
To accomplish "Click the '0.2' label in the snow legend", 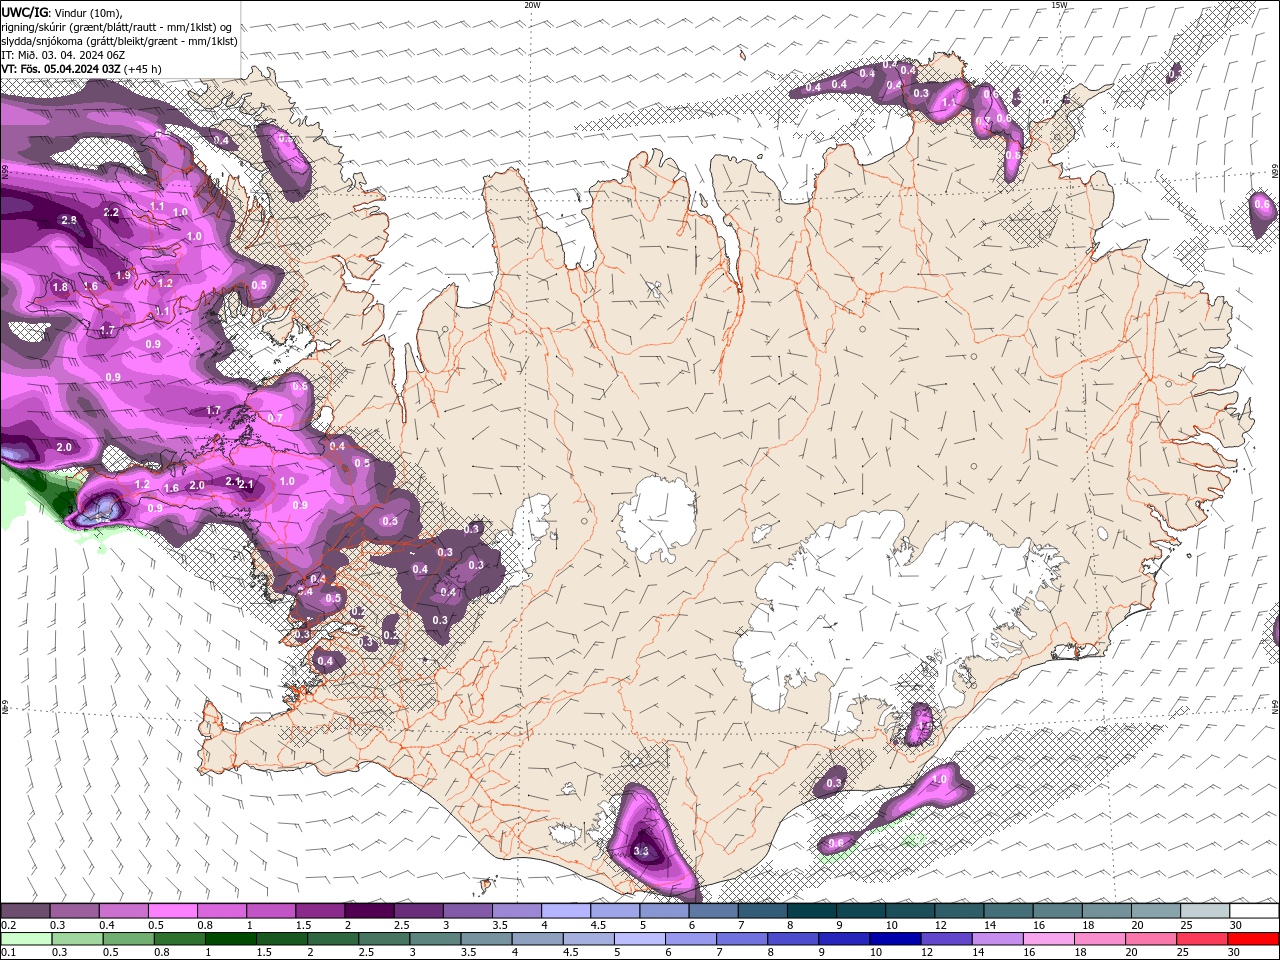I will click(x=8, y=925).
